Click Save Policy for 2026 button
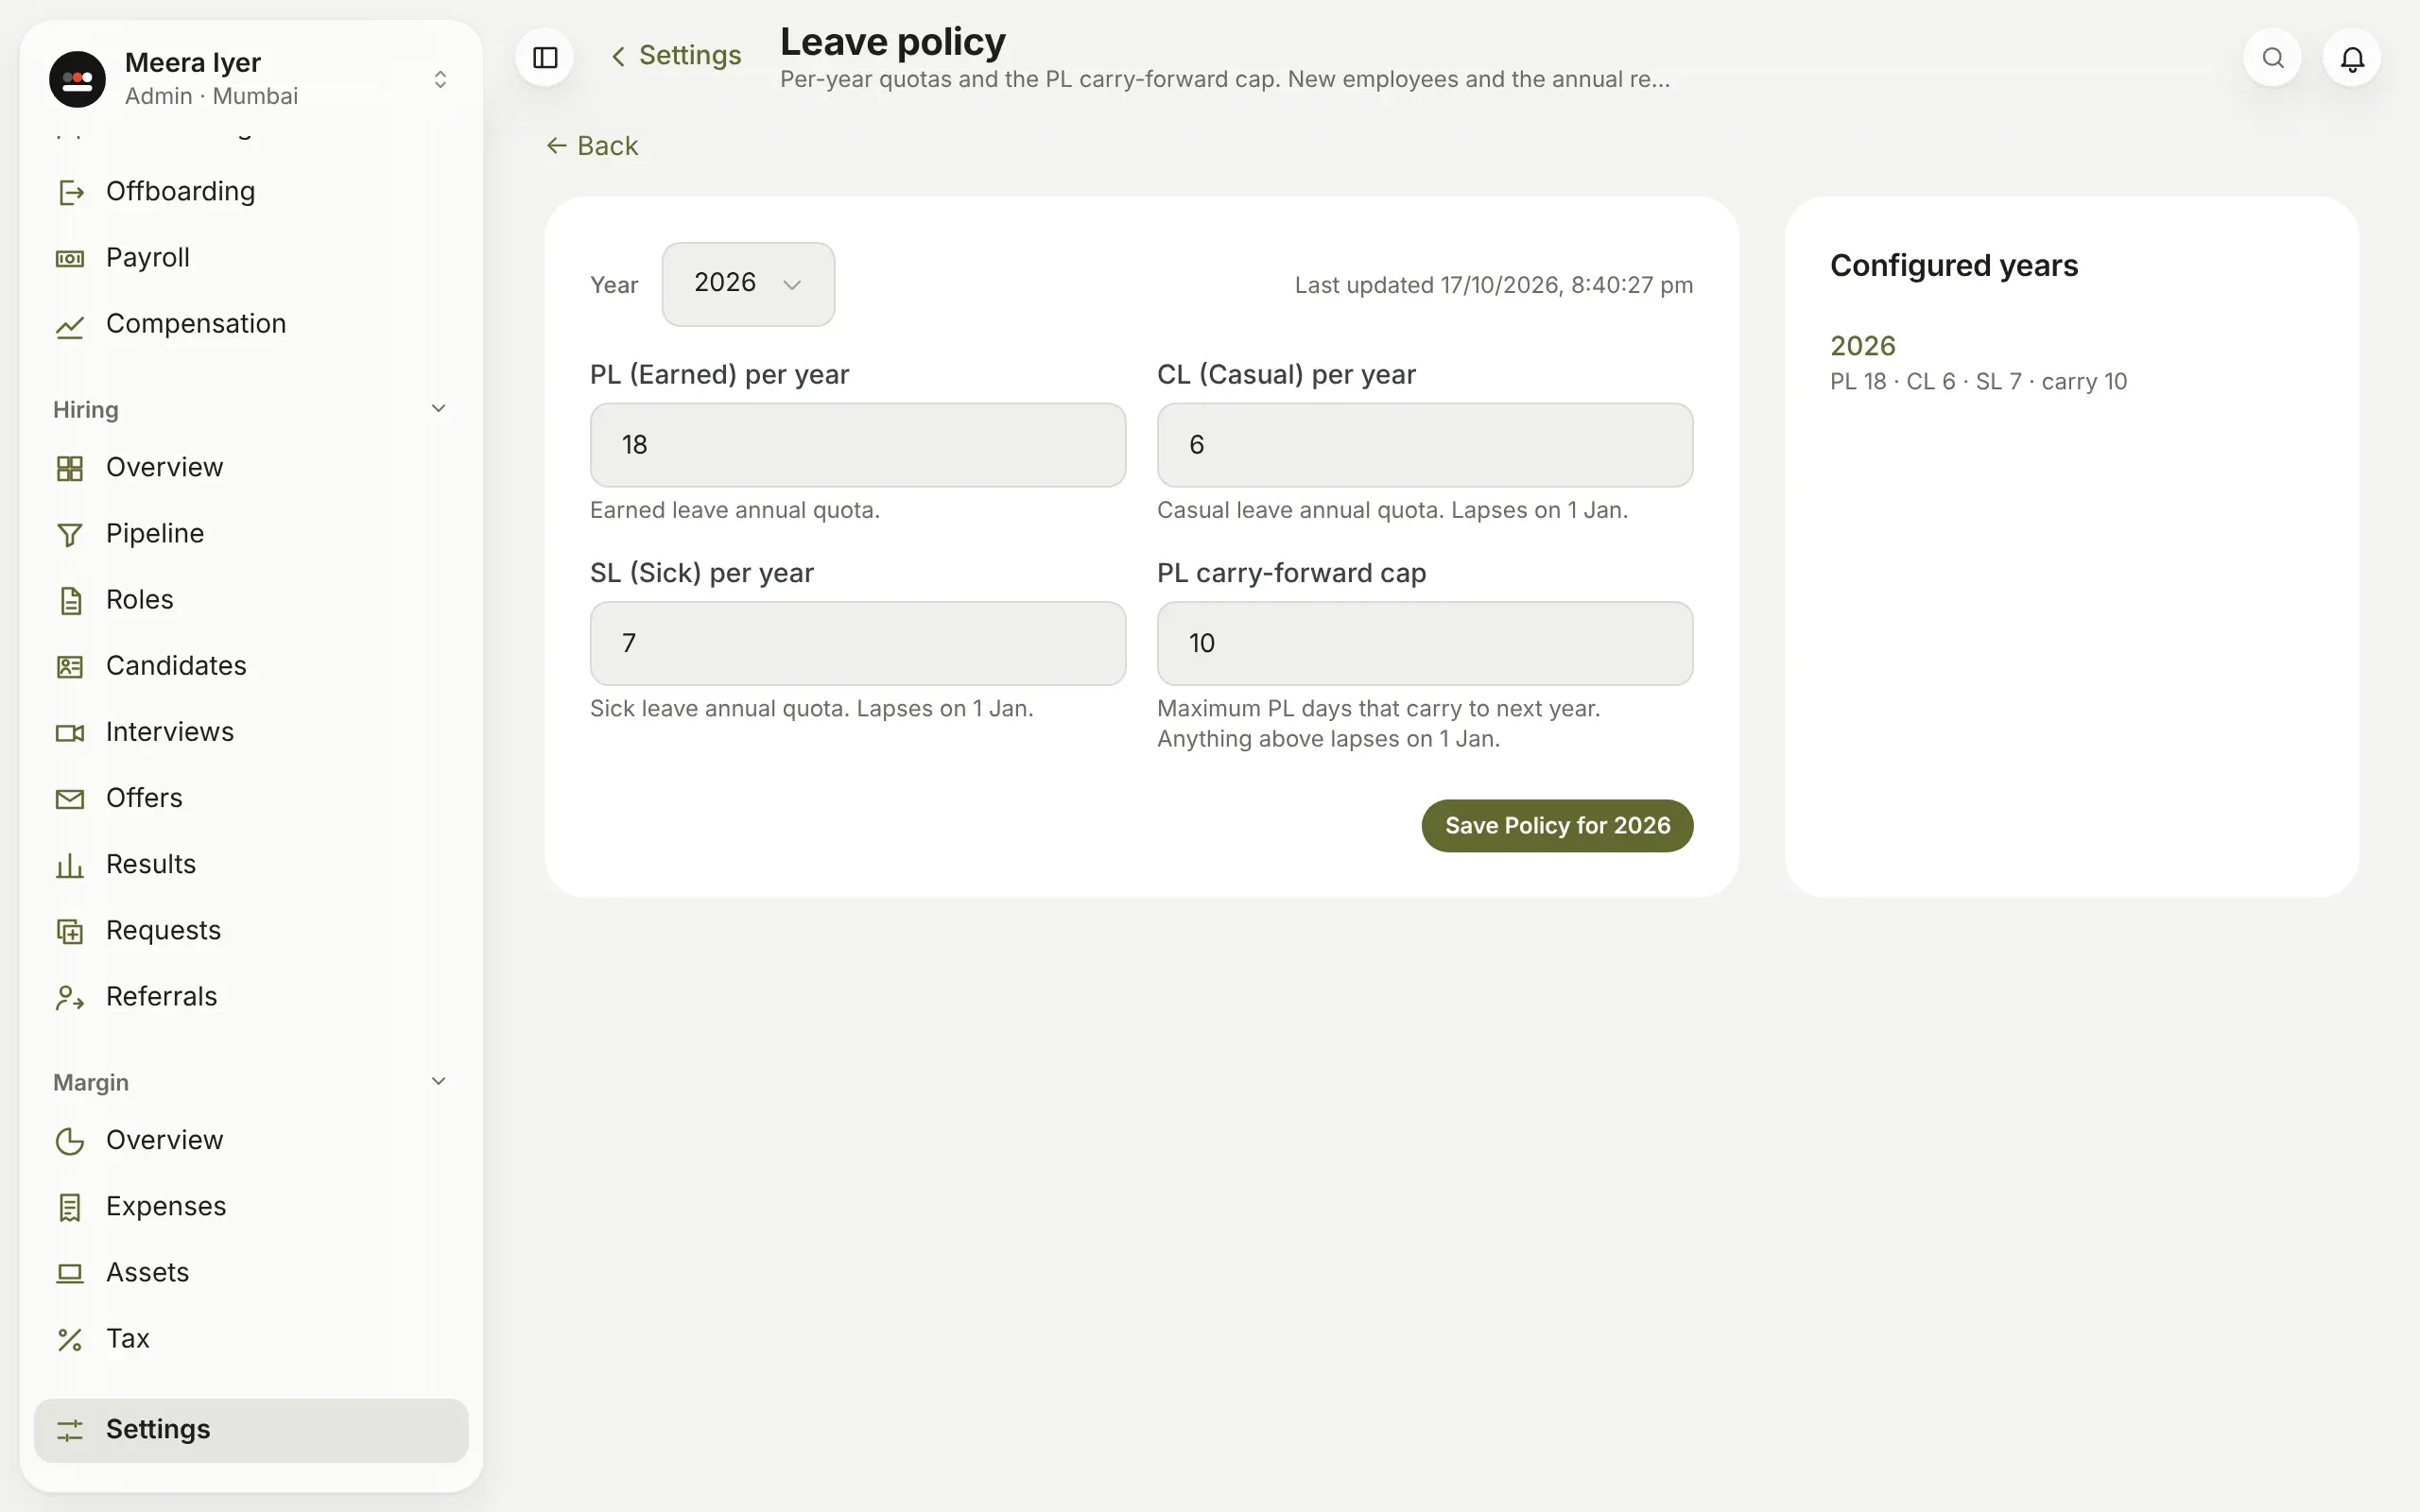The image size is (2420, 1512). (1557, 826)
